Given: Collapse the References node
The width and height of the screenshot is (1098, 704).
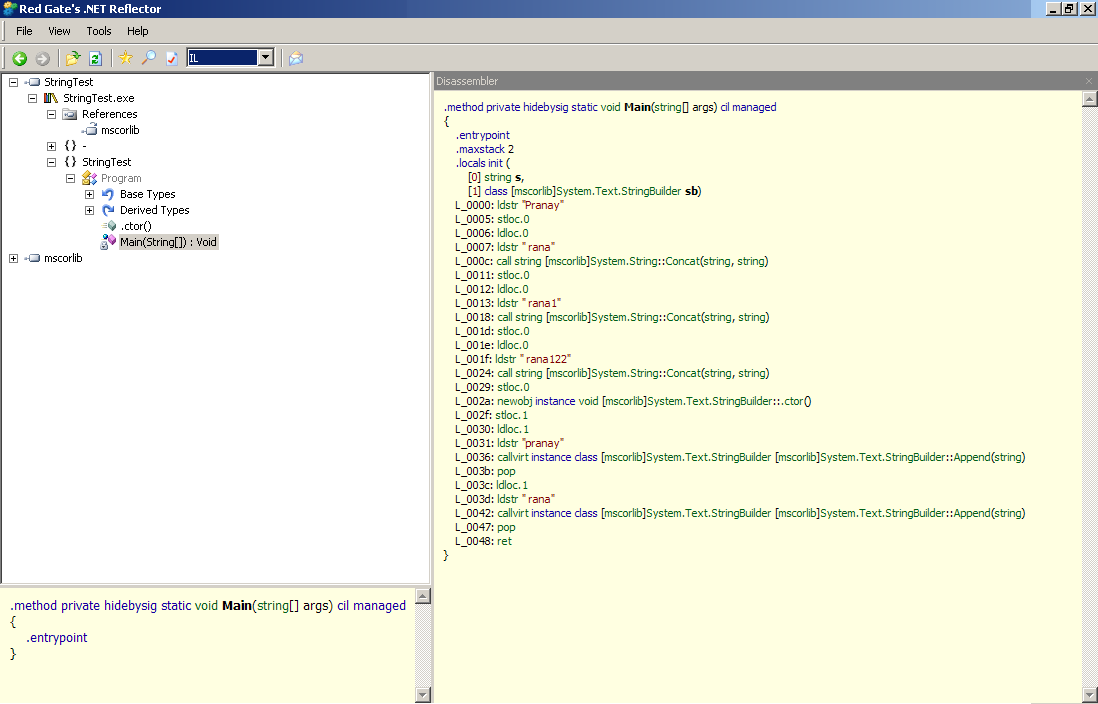Looking at the screenshot, I should [51, 115].
